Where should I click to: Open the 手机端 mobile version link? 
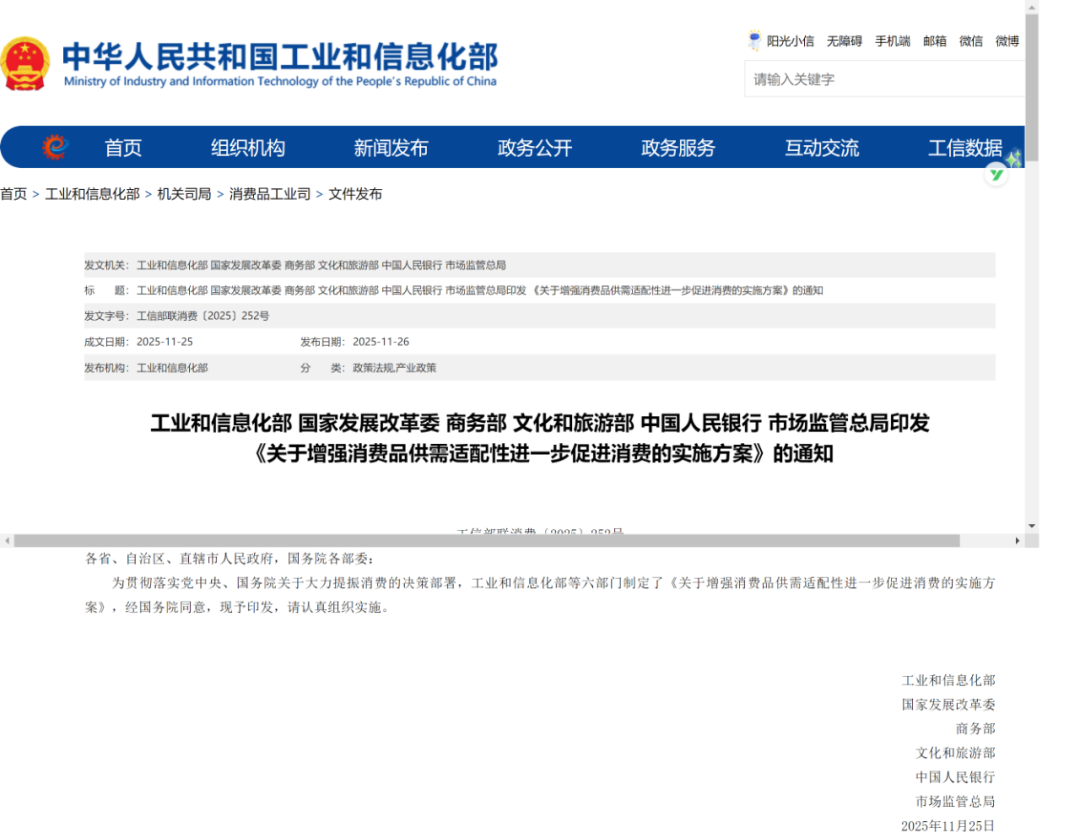[892, 41]
